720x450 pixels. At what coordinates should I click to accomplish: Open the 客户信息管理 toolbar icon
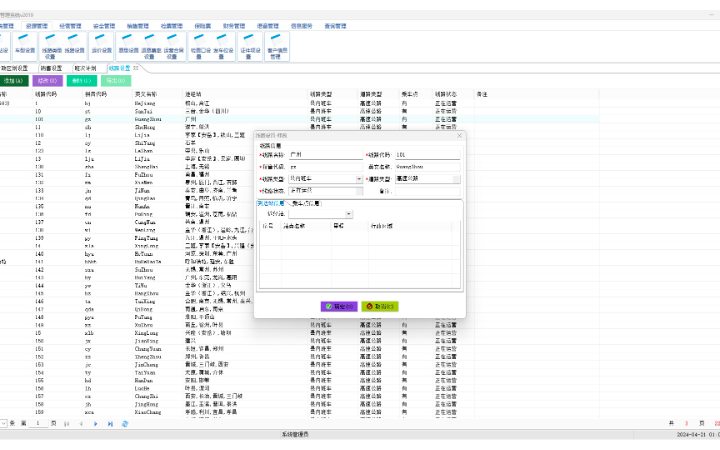[277, 46]
